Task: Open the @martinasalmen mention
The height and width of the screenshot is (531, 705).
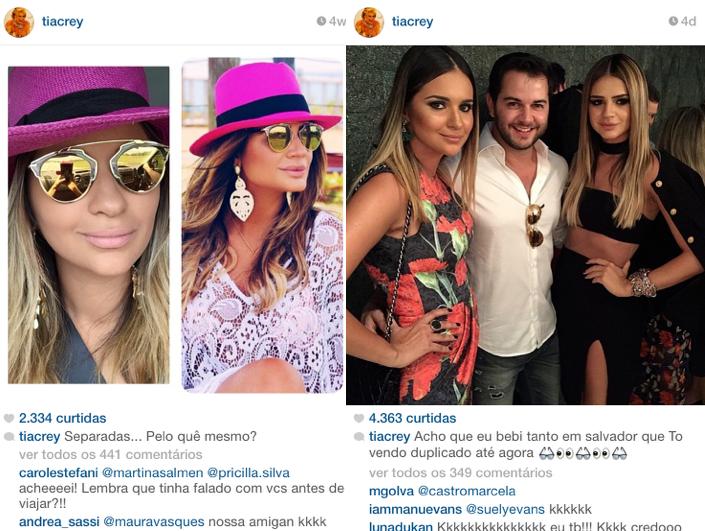Action: 152,473
